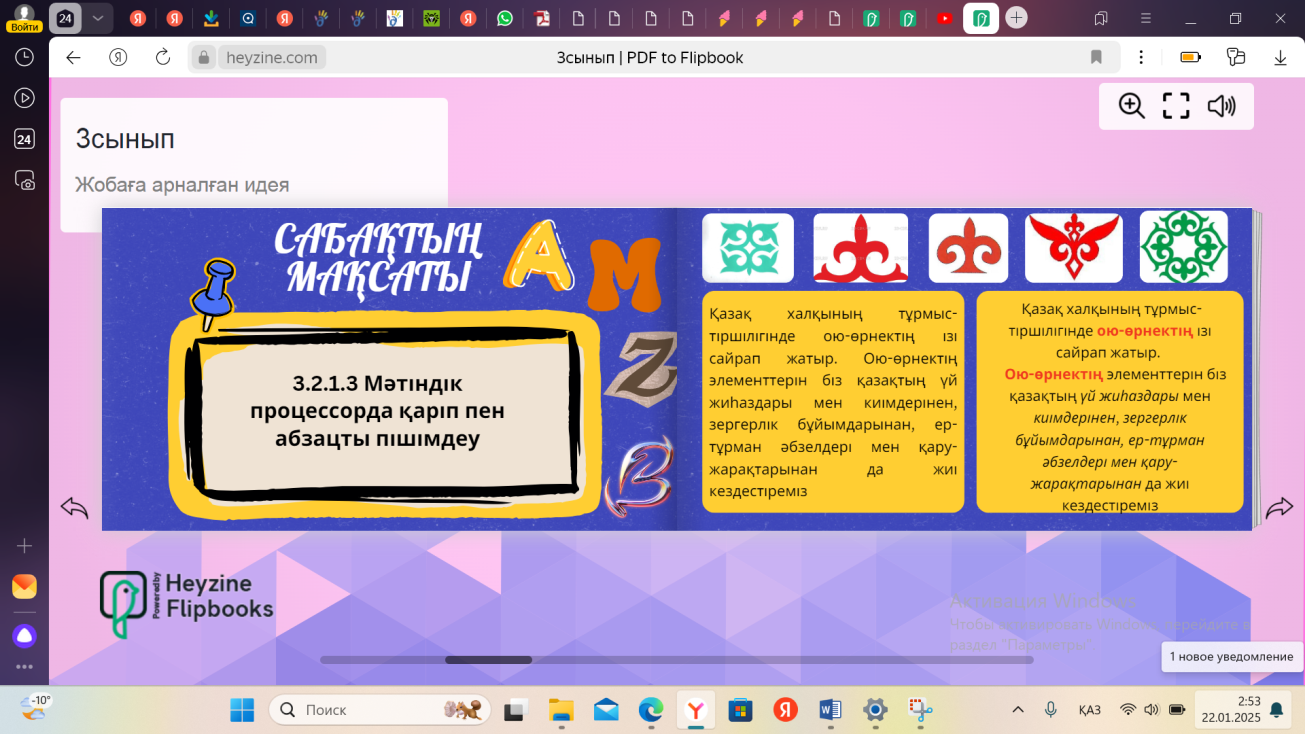This screenshot has width=1305, height=734.
Task: Click the taskbar Поиск search box
Action: point(380,710)
